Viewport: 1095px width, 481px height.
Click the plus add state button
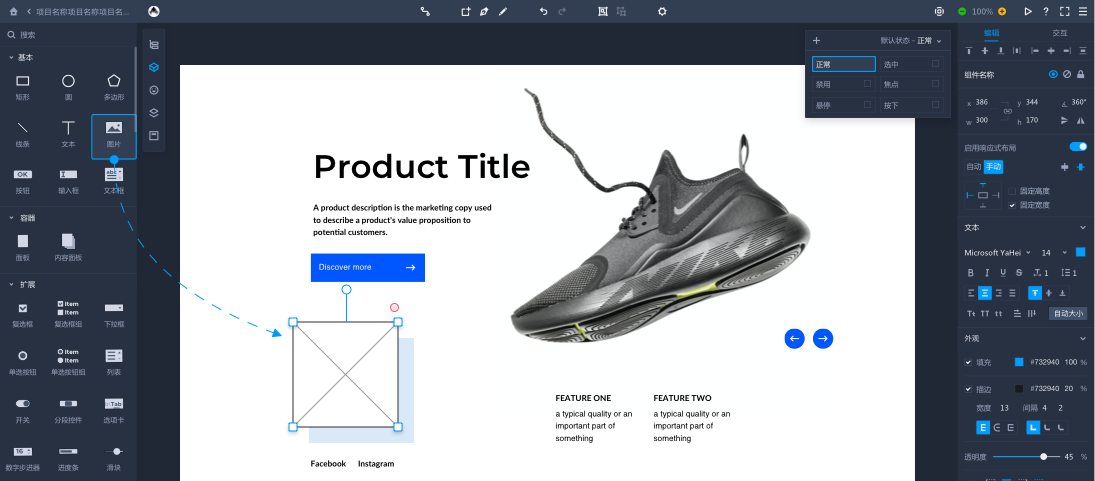816,40
